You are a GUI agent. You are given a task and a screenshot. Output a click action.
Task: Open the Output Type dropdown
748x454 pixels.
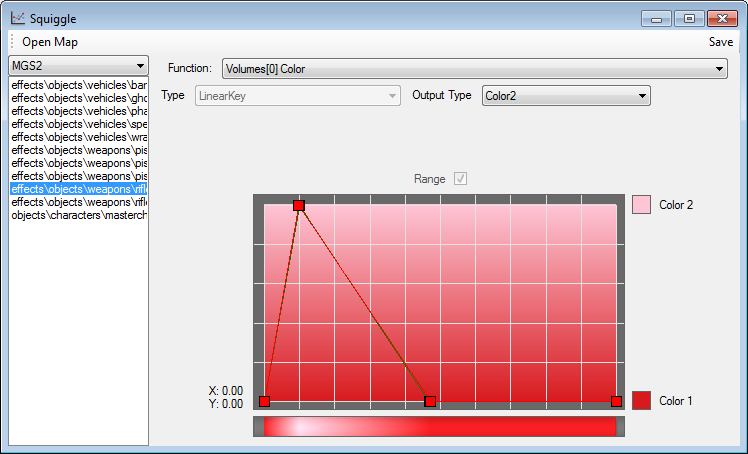565,96
